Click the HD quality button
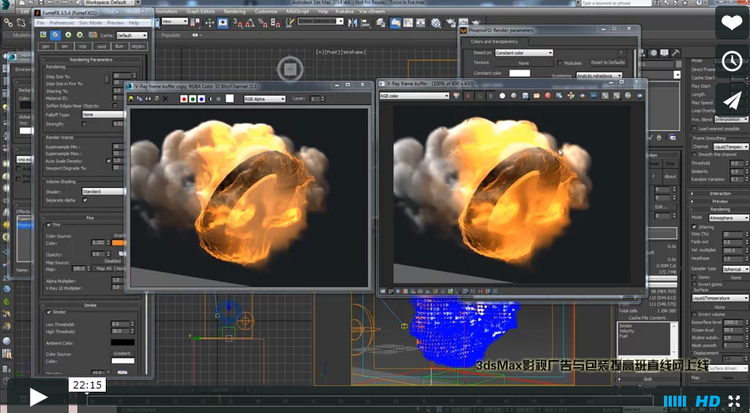This screenshot has height=413, width=750. pyautogui.click(x=707, y=401)
